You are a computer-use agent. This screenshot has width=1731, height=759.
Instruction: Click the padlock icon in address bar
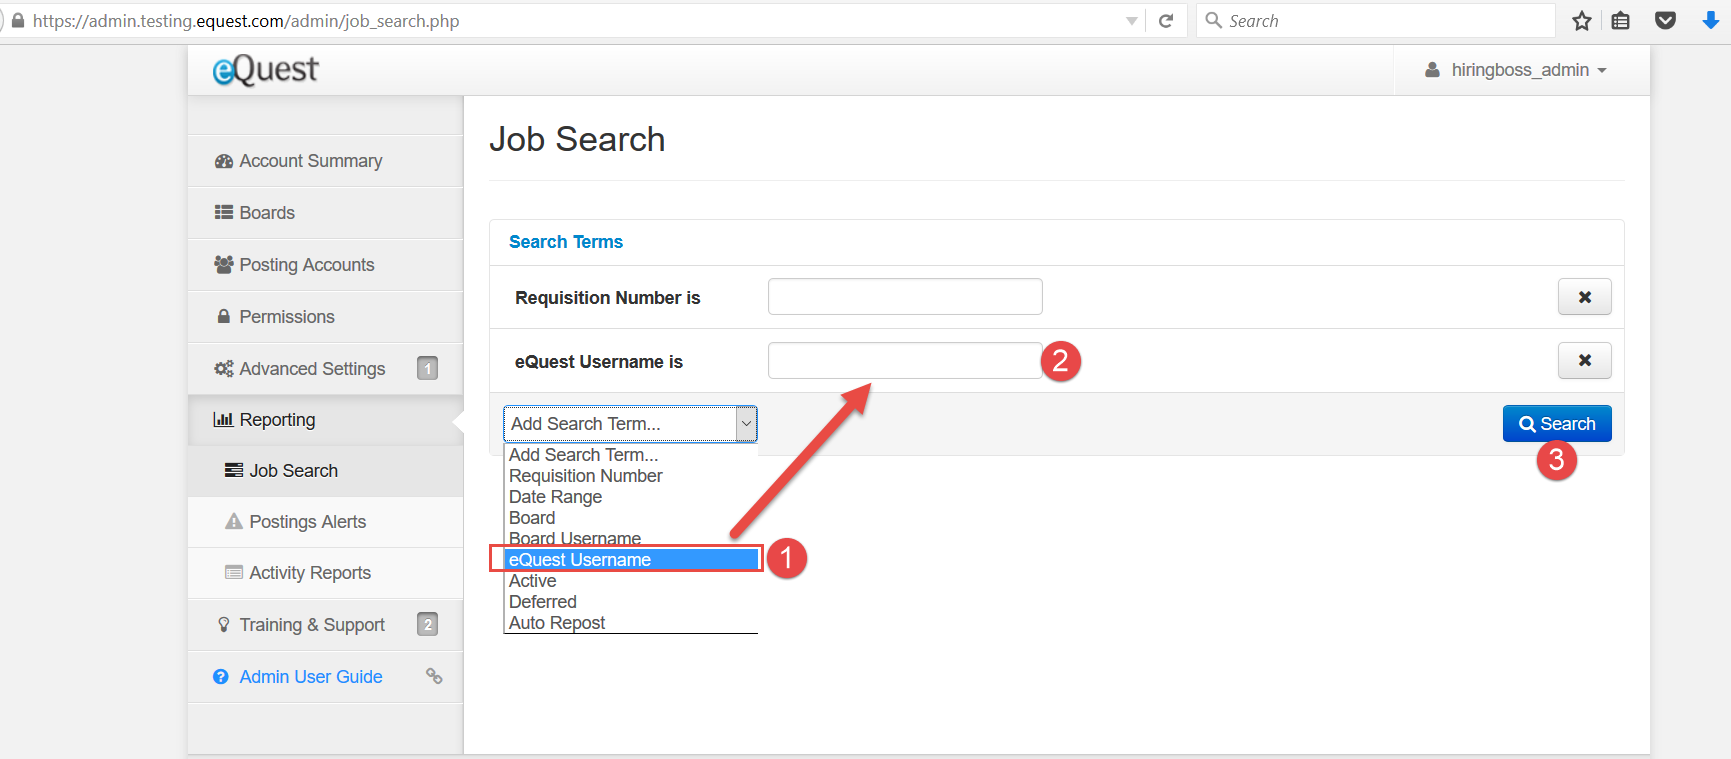pos(17,21)
